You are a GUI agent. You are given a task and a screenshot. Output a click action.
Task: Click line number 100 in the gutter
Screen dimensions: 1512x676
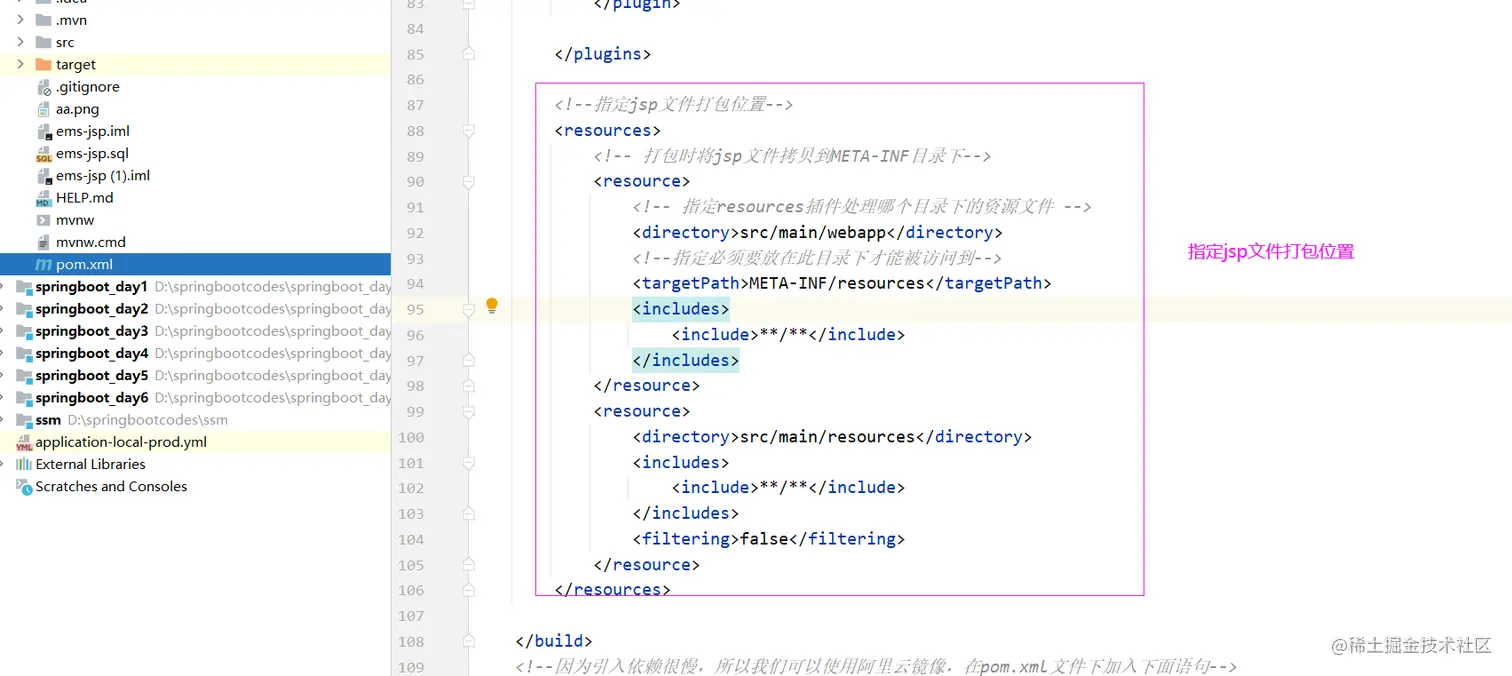[411, 437]
